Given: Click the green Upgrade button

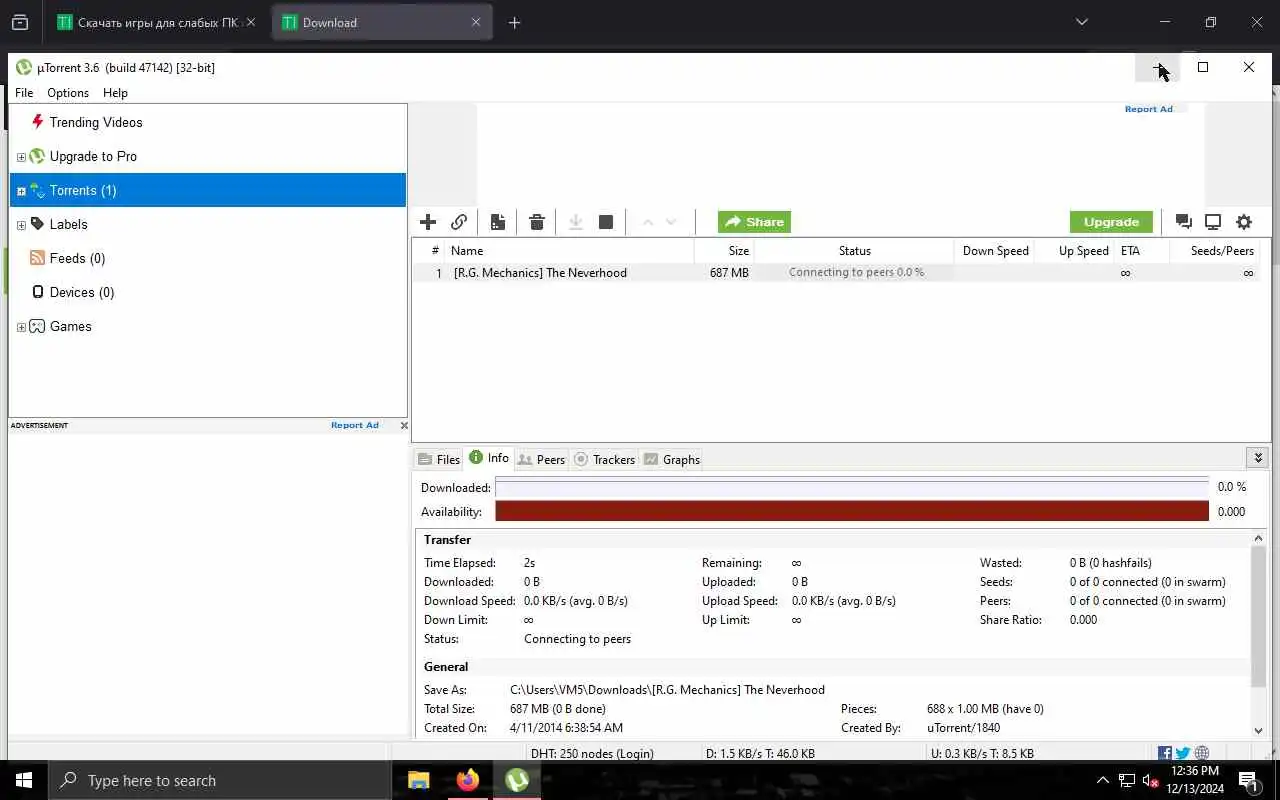Looking at the screenshot, I should (1111, 222).
